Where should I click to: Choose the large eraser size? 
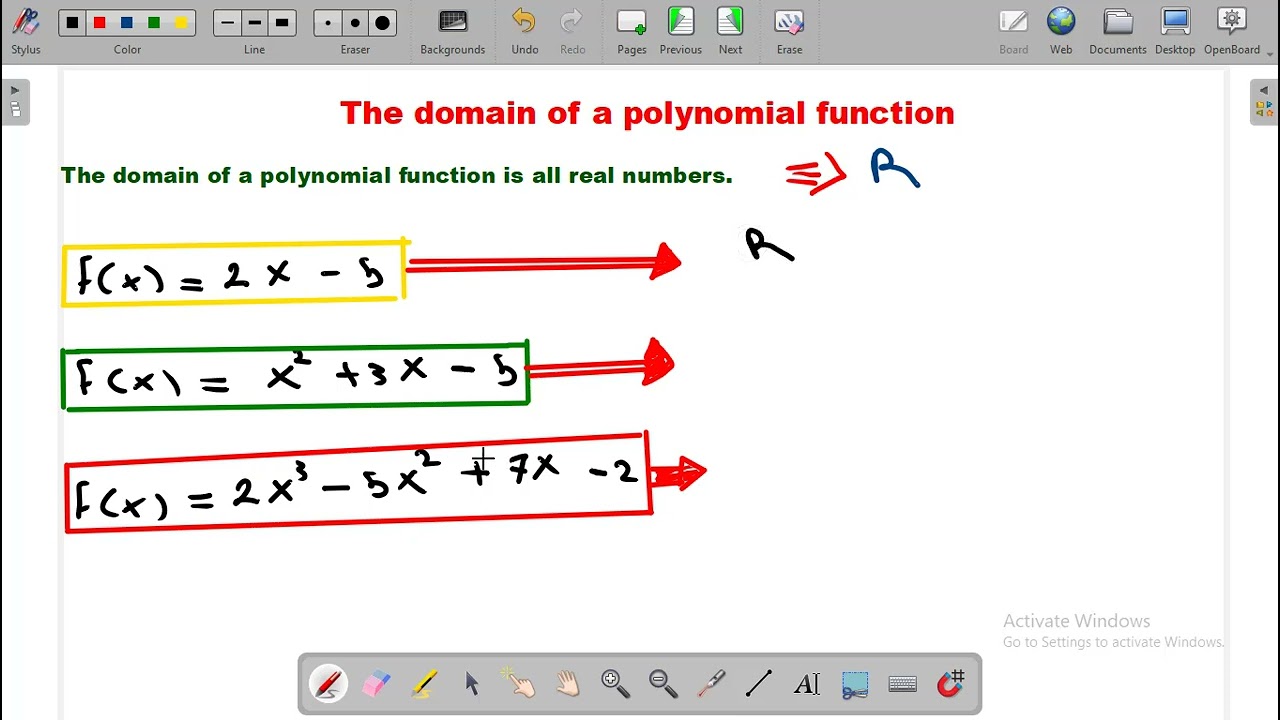pyautogui.click(x=382, y=23)
